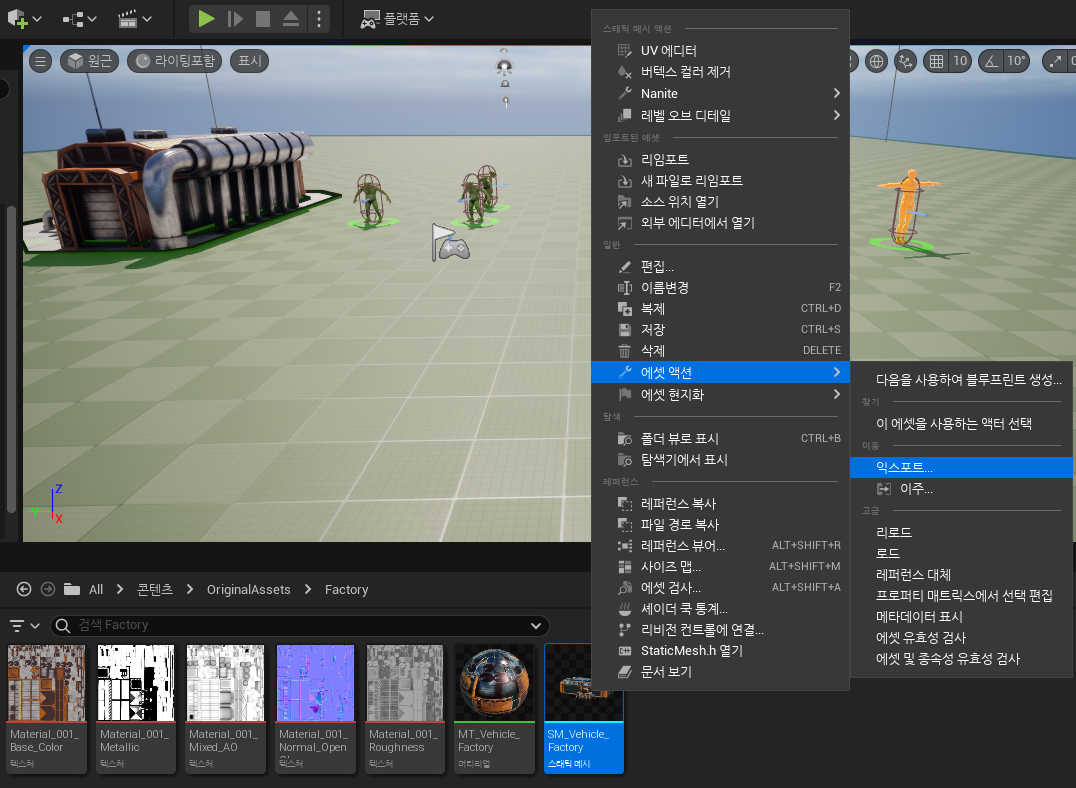The width and height of the screenshot is (1076, 788).
Task: Open the 라이팅포함 view mode menu
Action: click(174, 61)
